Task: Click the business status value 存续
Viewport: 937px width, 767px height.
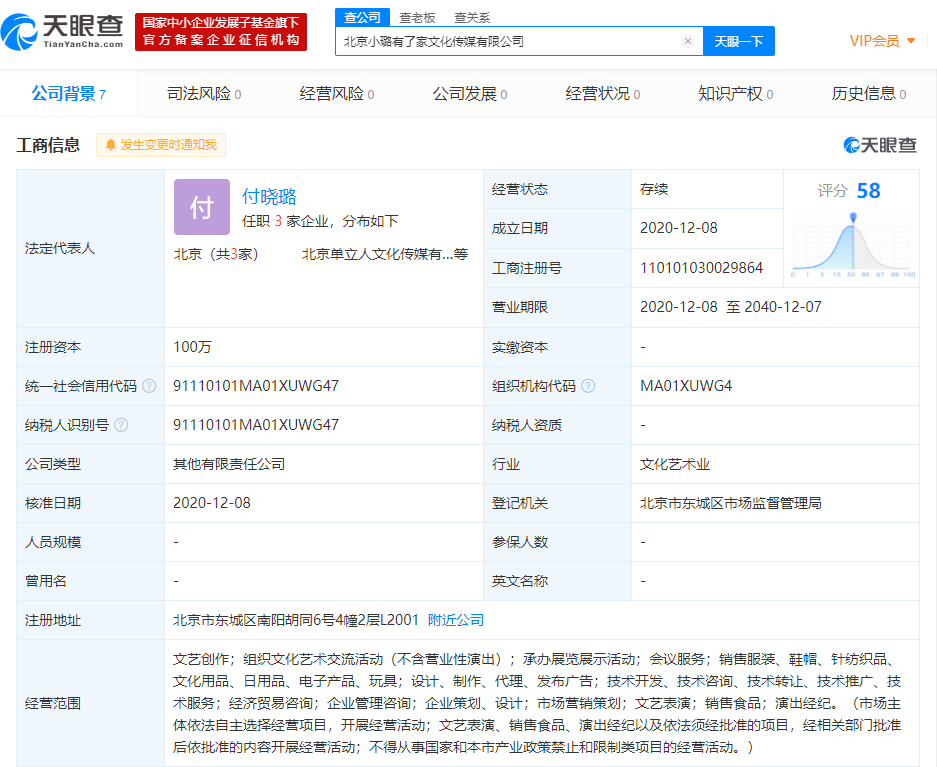Action: point(654,189)
